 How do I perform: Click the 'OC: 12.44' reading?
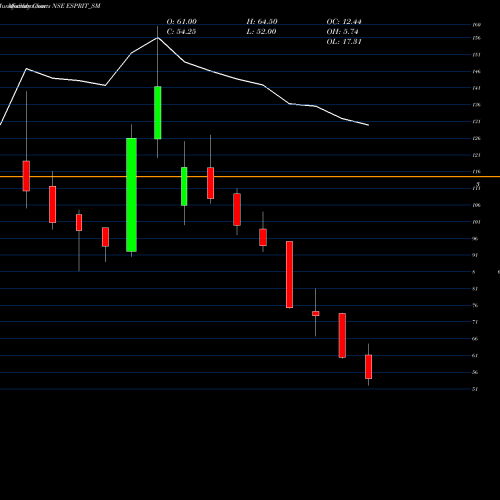(344, 22)
